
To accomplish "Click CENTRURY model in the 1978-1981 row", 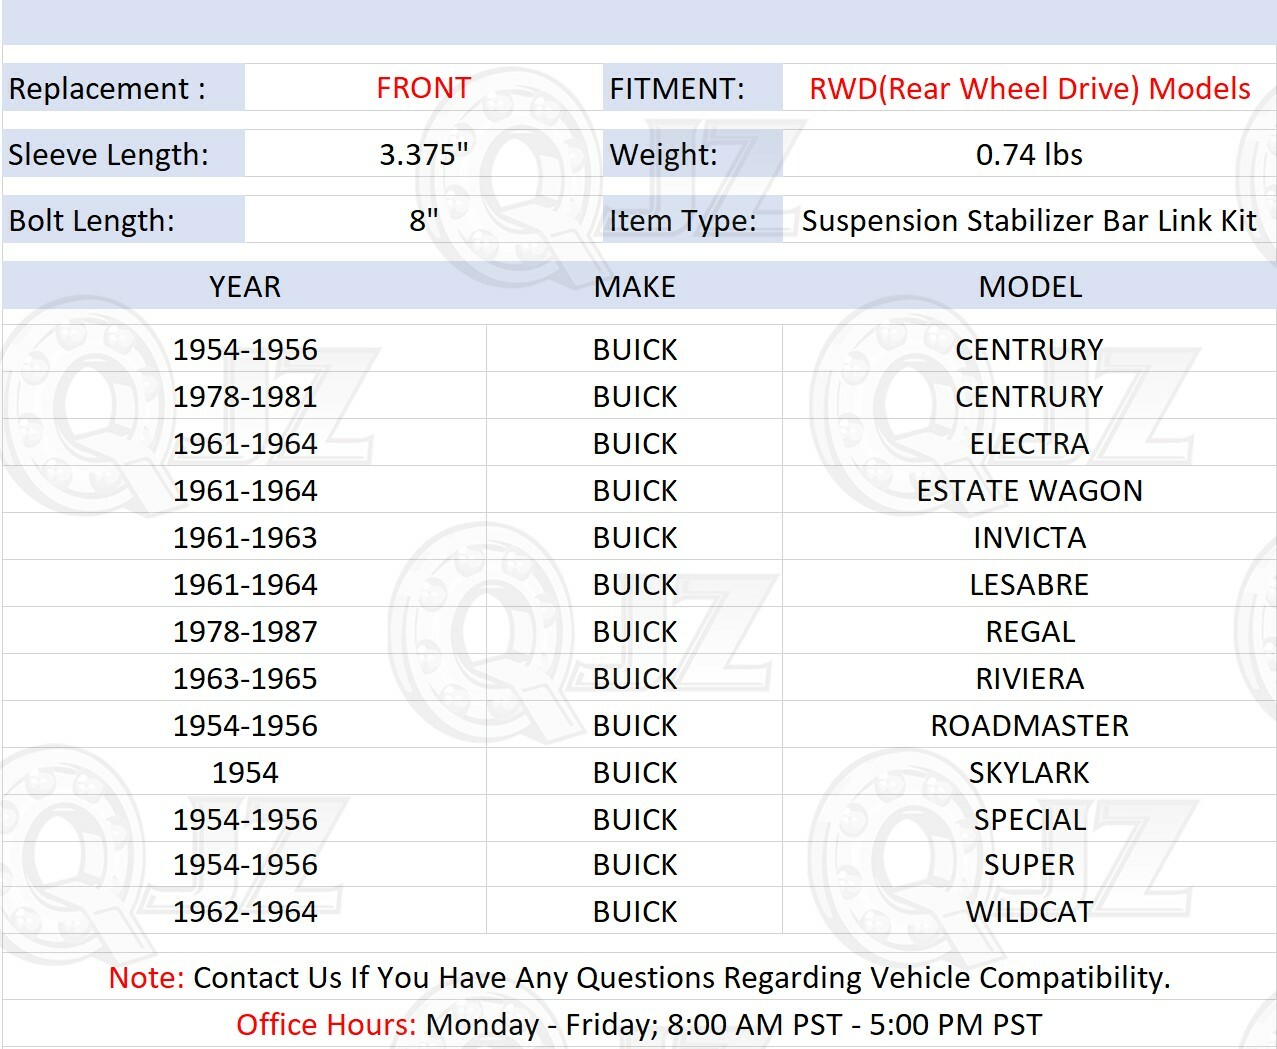I will click(1029, 396).
